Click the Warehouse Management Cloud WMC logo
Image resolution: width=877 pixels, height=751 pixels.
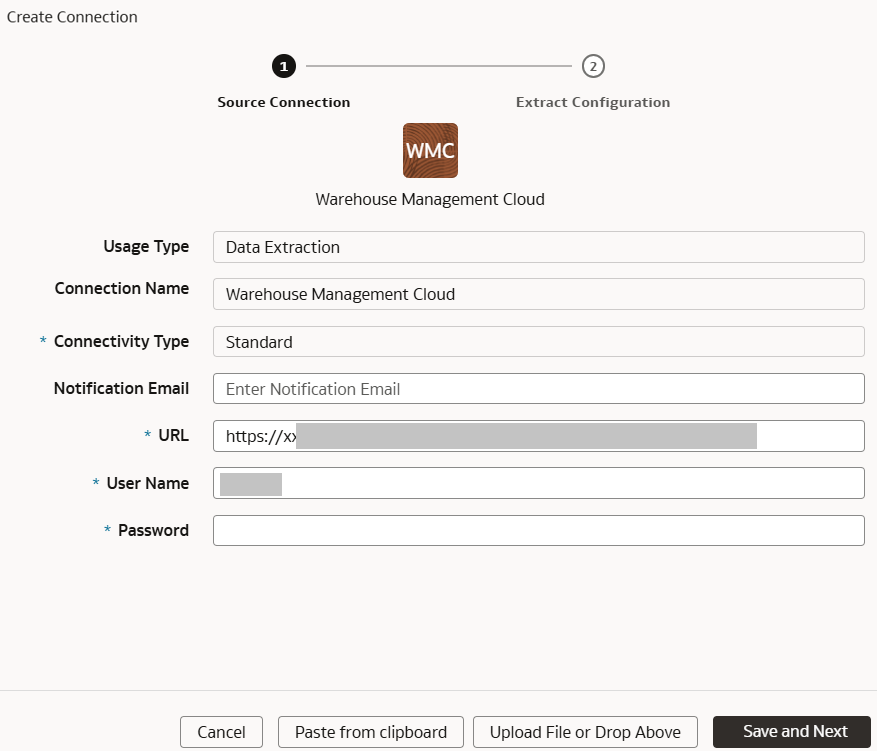429,150
